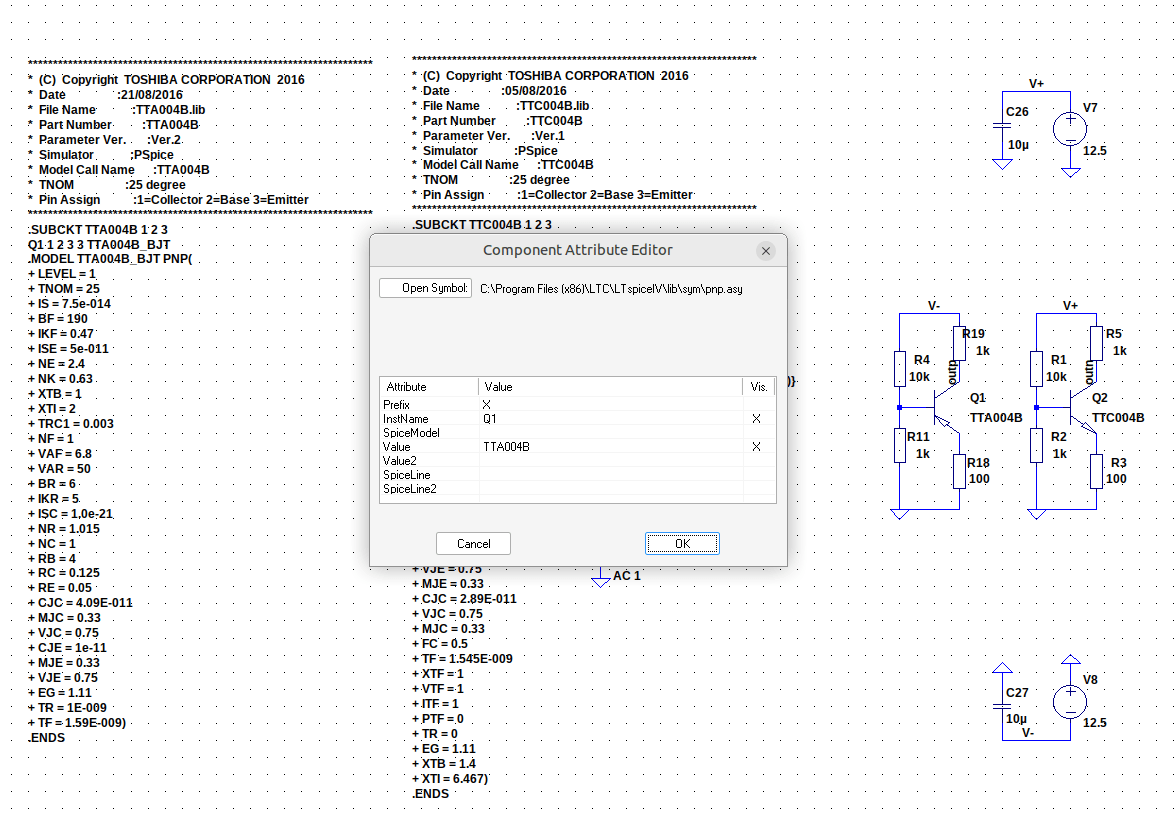Click the Open Symbol button
1176x816 pixels.
click(424, 288)
